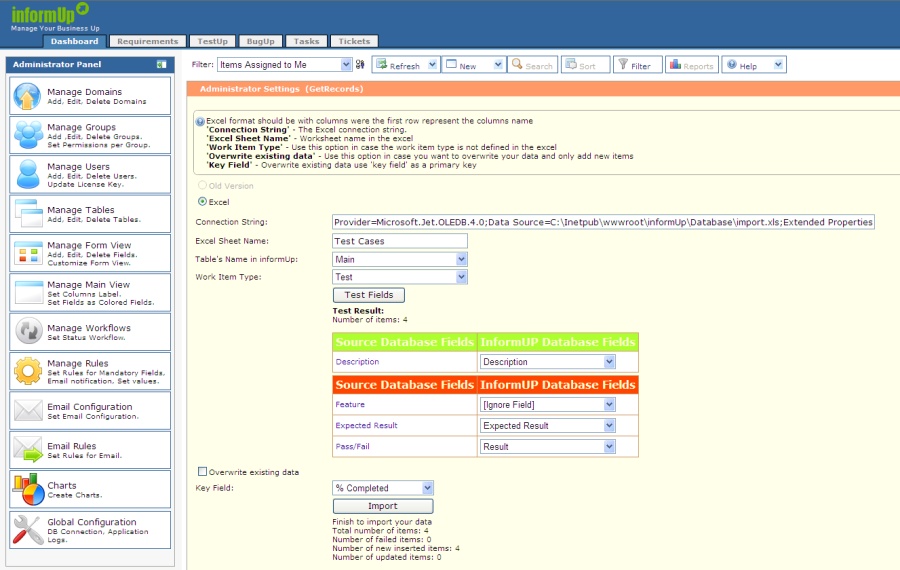Click in the Connection String field
Image resolution: width=900 pixels, height=570 pixels.
click(603, 222)
